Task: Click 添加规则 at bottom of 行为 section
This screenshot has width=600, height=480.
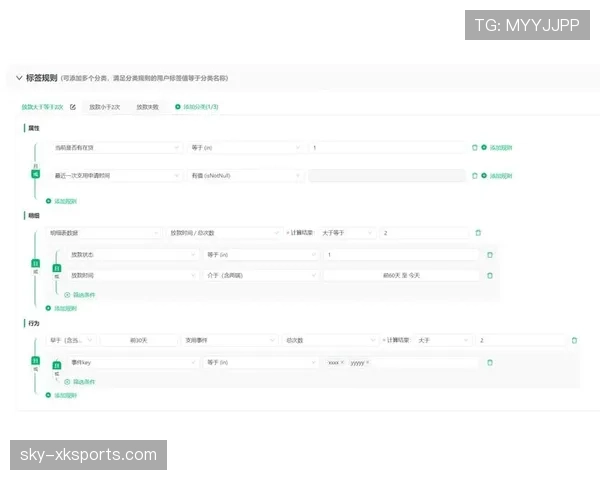Action: tap(61, 395)
